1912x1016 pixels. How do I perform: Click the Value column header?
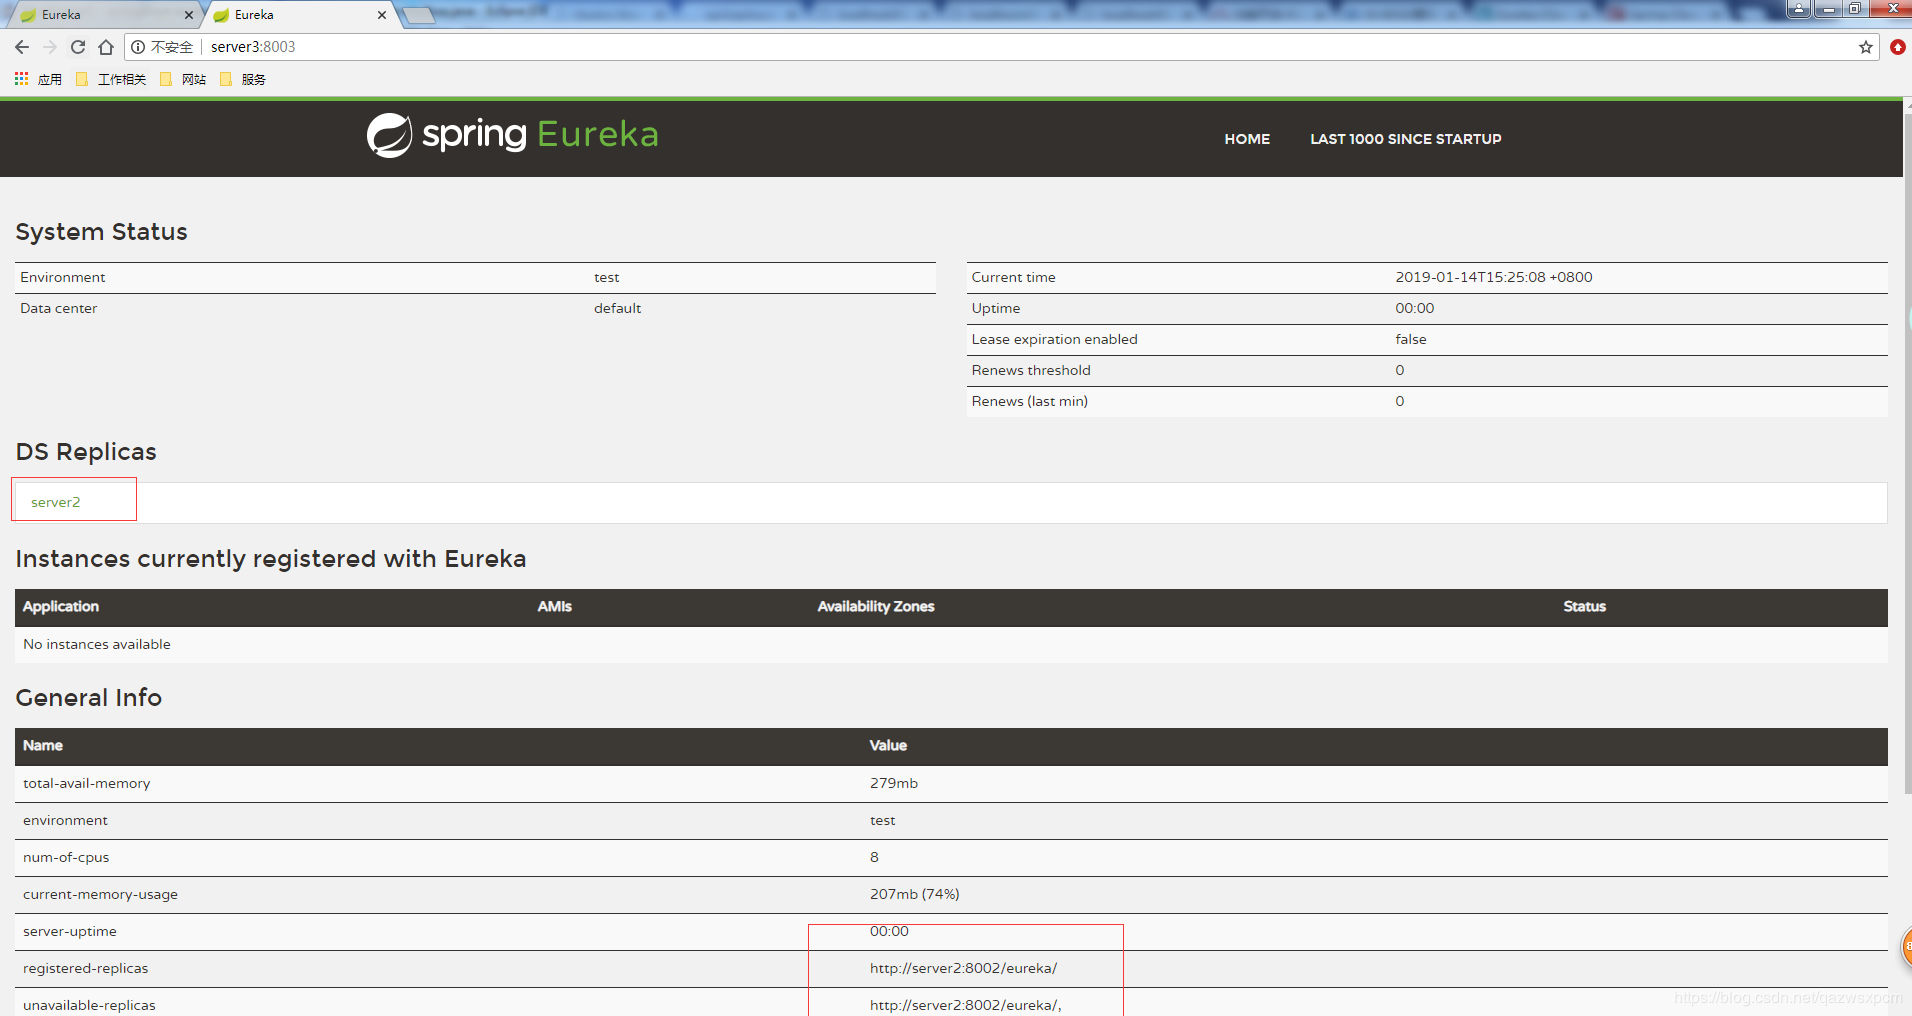888,746
